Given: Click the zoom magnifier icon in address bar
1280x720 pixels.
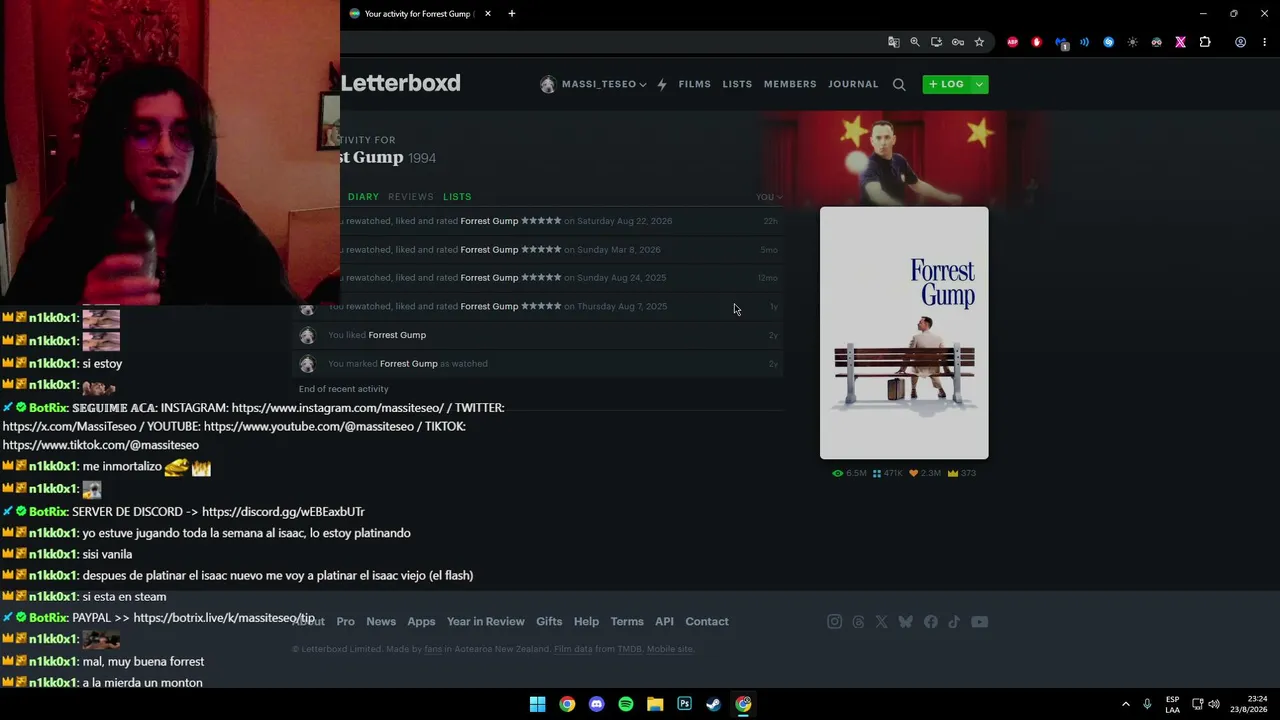Looking at the screenshot, I should pyautogui.click(x=915, y=42).
